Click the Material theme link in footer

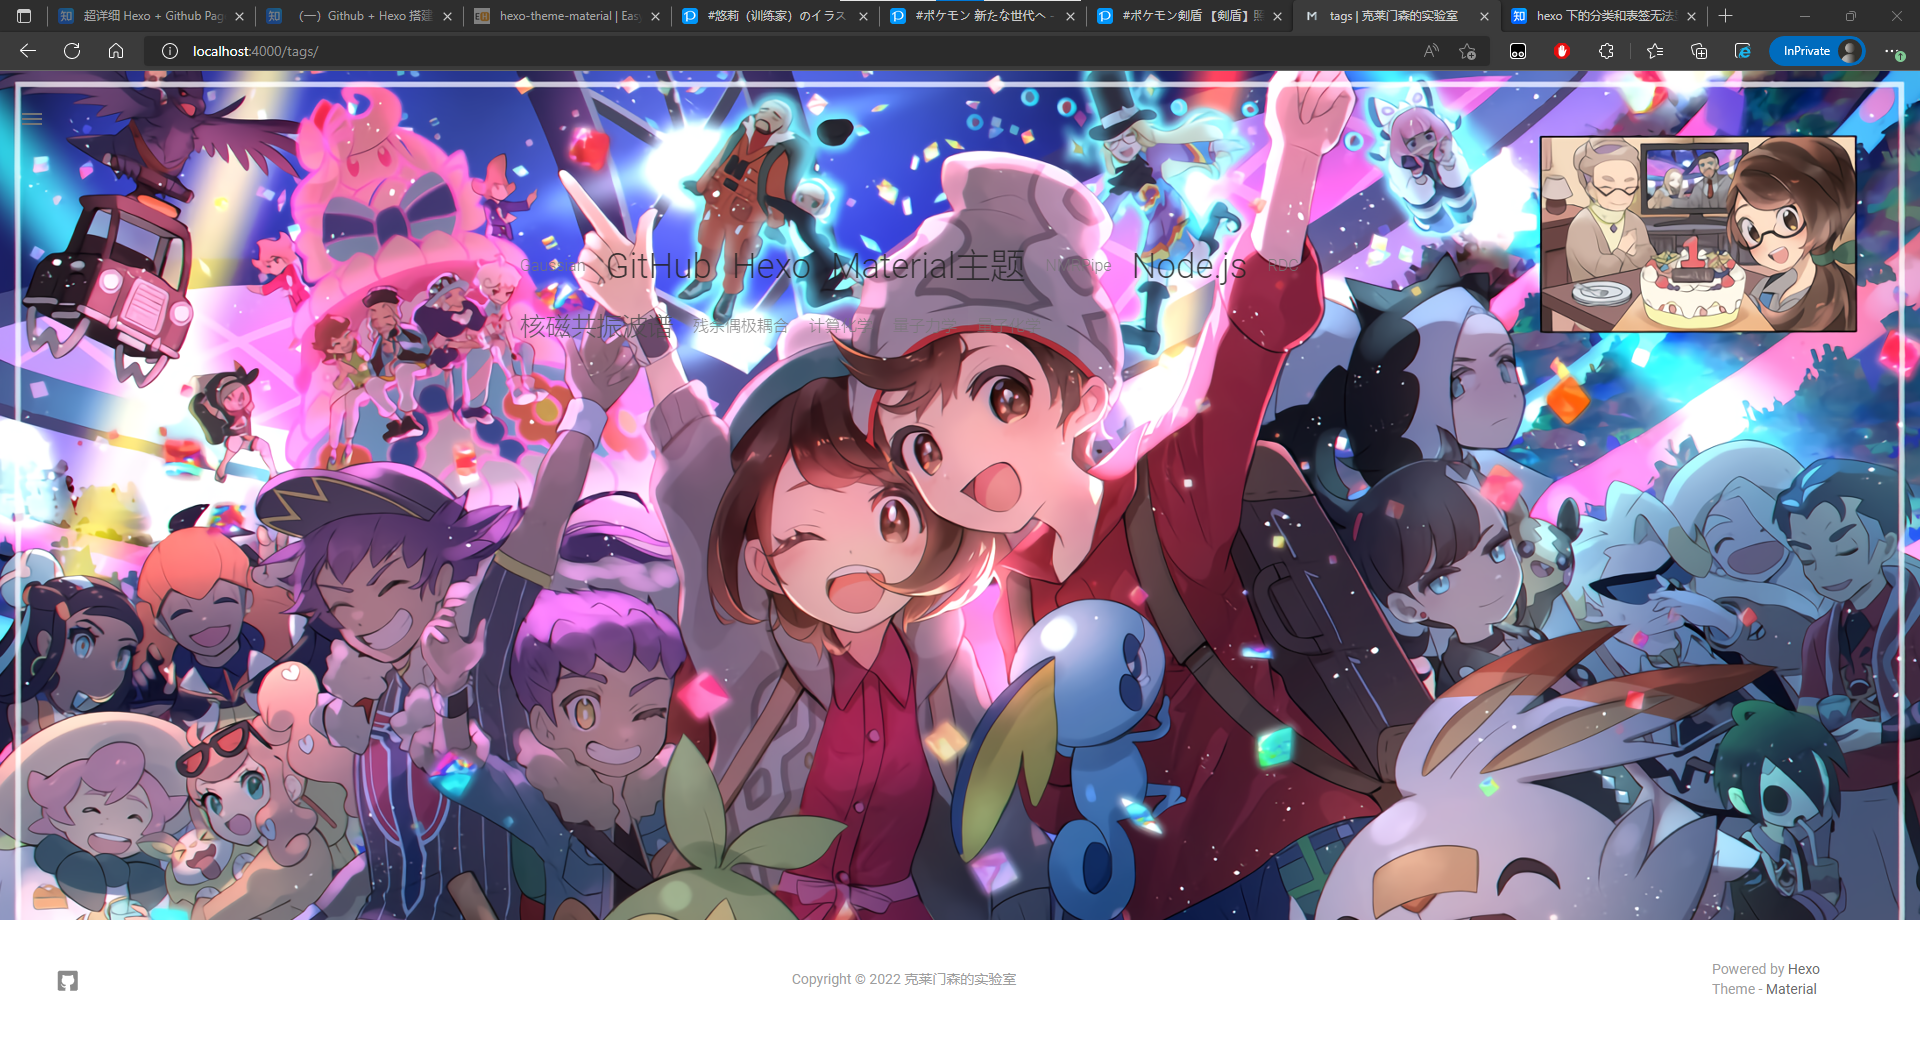click(x=1791, y=989)
